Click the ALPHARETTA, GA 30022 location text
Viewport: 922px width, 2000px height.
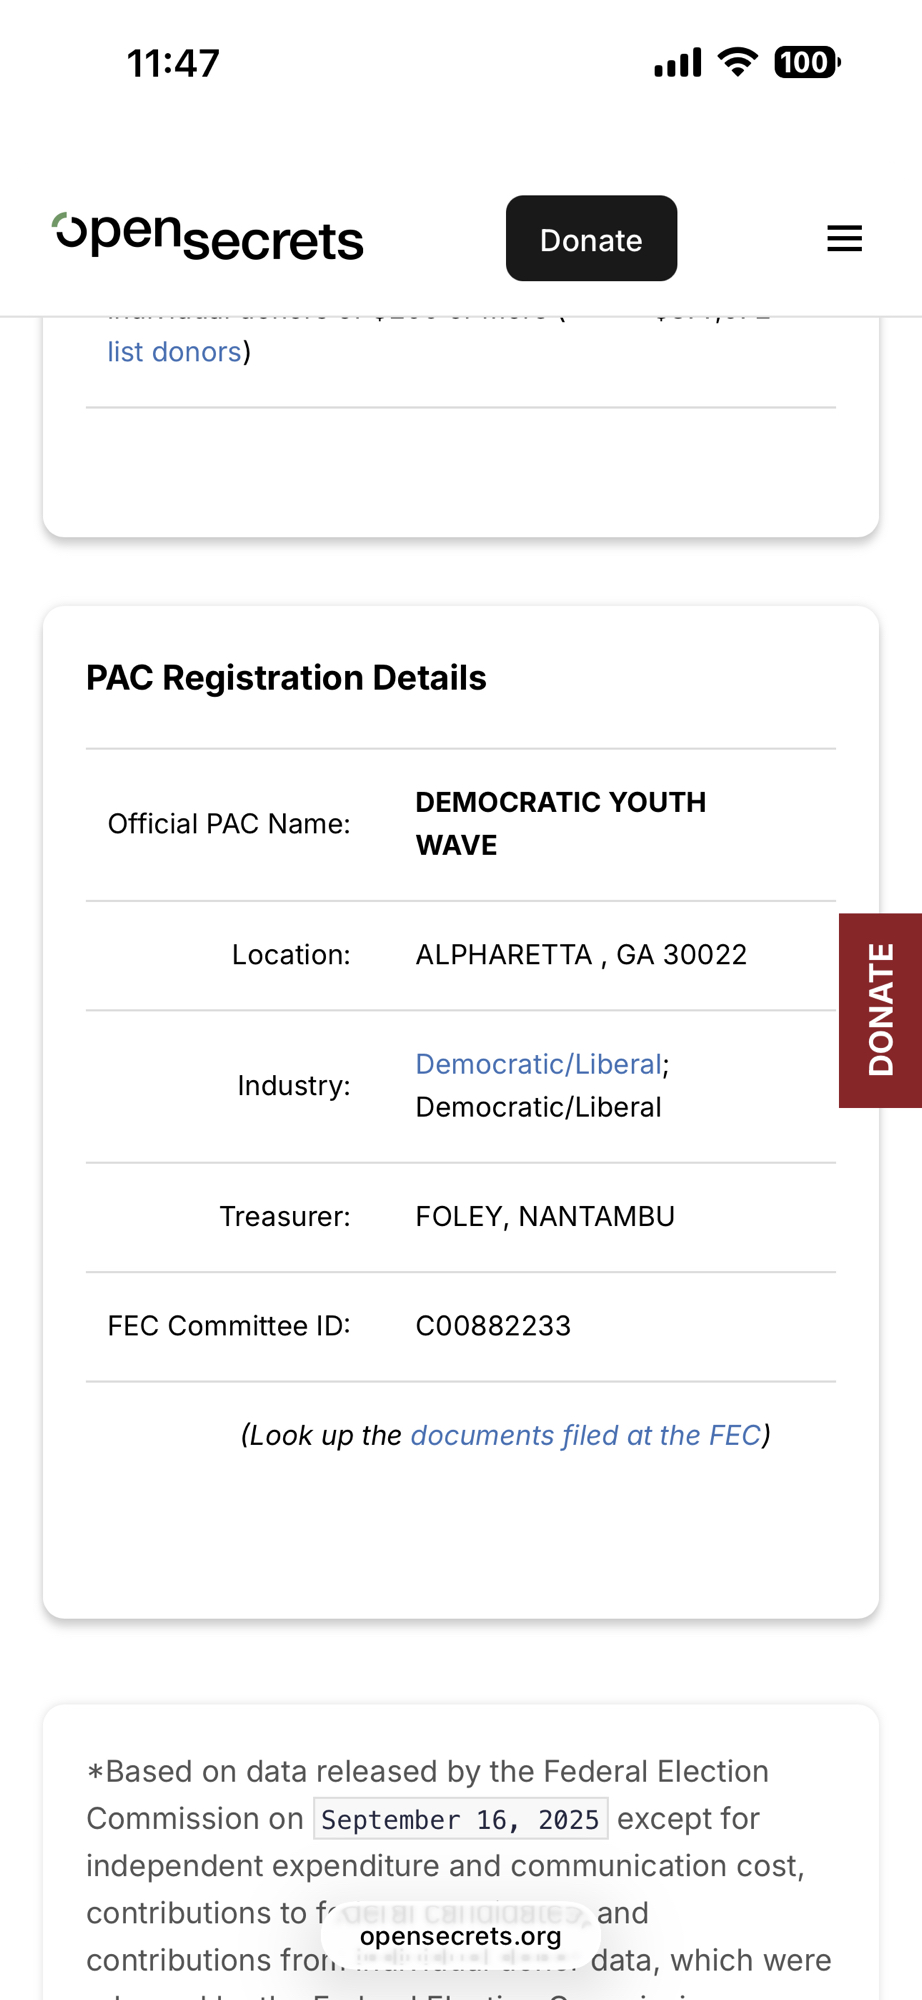point(580,955)
